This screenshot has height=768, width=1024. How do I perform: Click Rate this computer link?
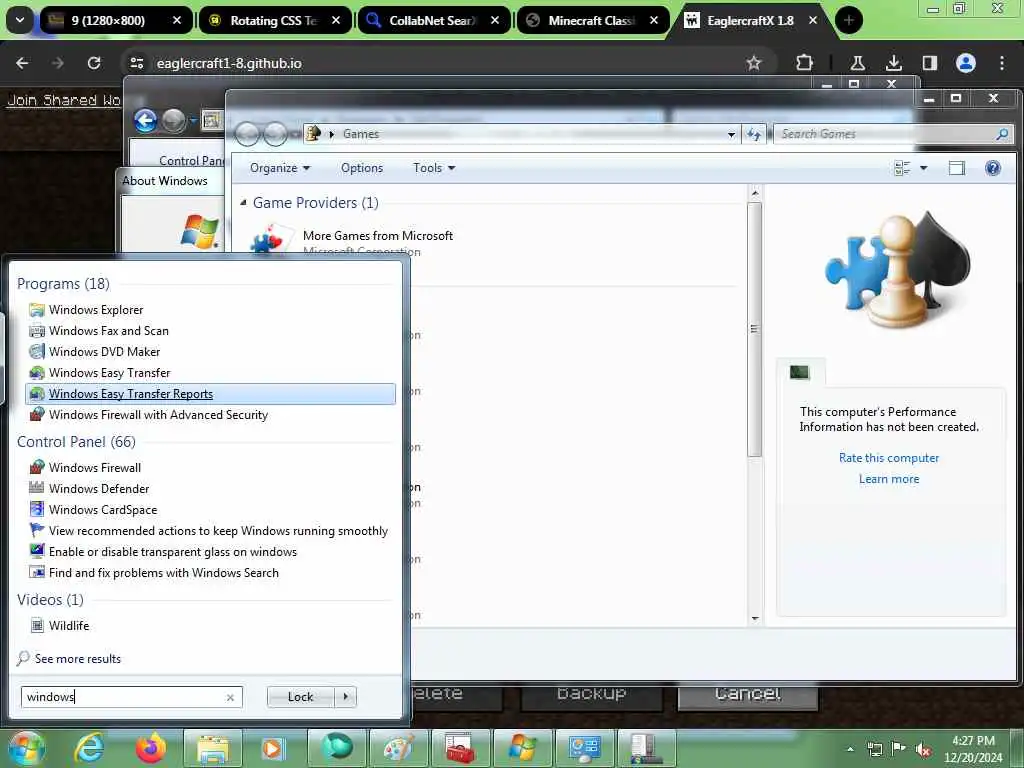pos(889,458)
